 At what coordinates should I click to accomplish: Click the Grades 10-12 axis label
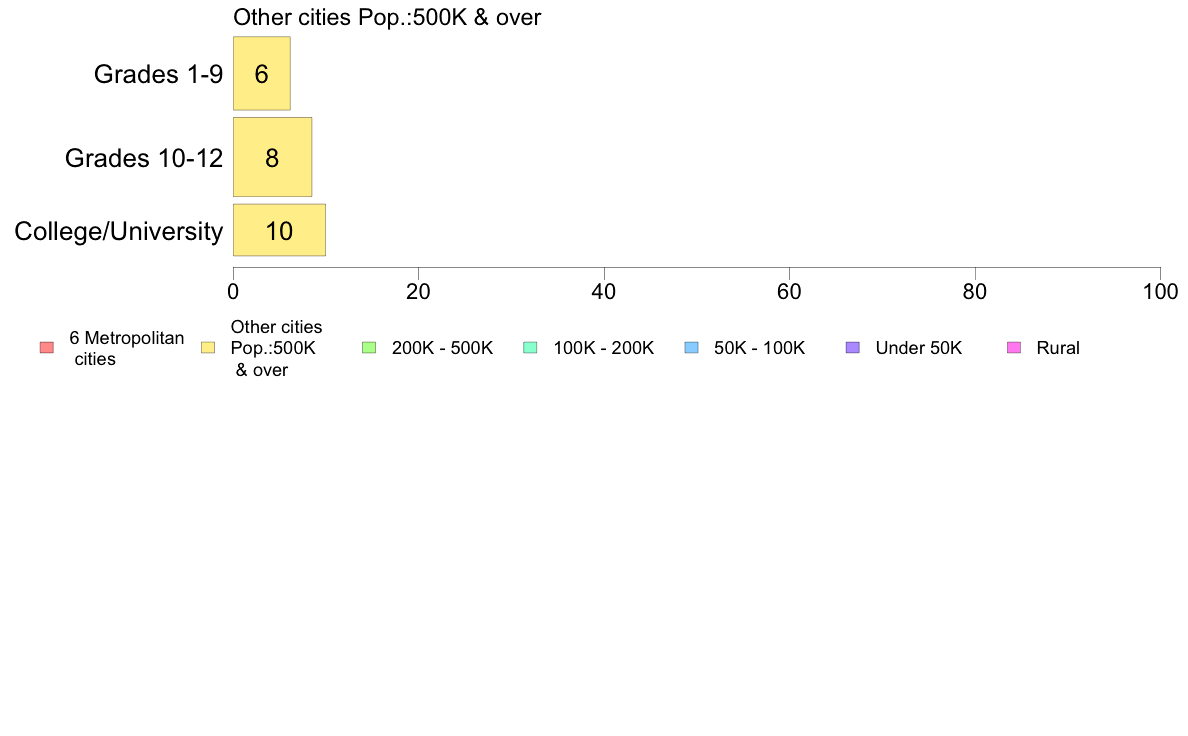pos(144,158)
